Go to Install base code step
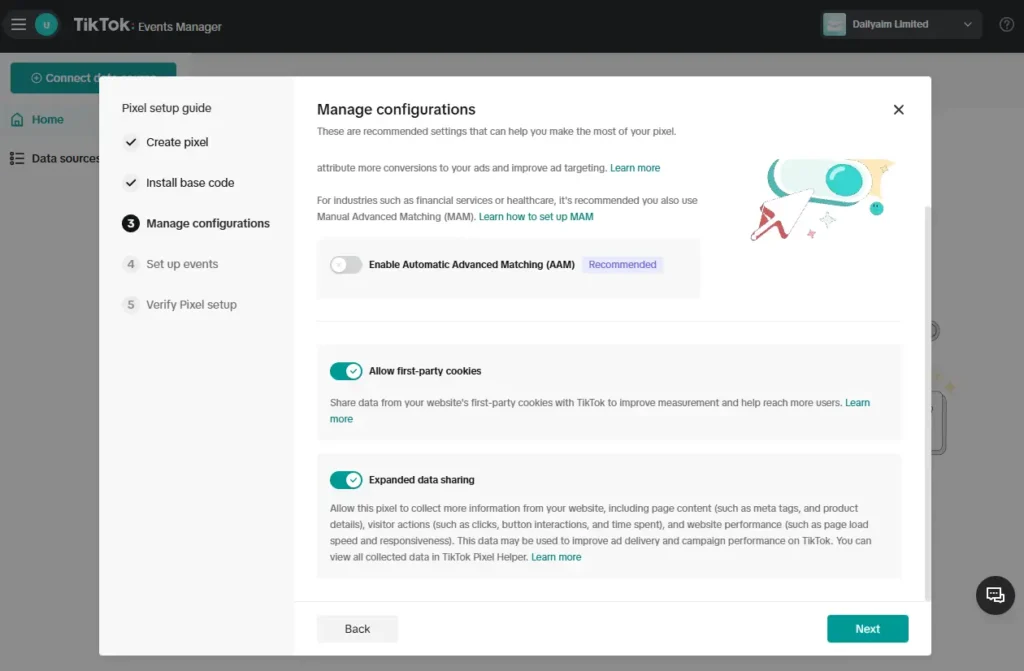The width and height of the screenshot is (1024, 671). pos(178,183)
